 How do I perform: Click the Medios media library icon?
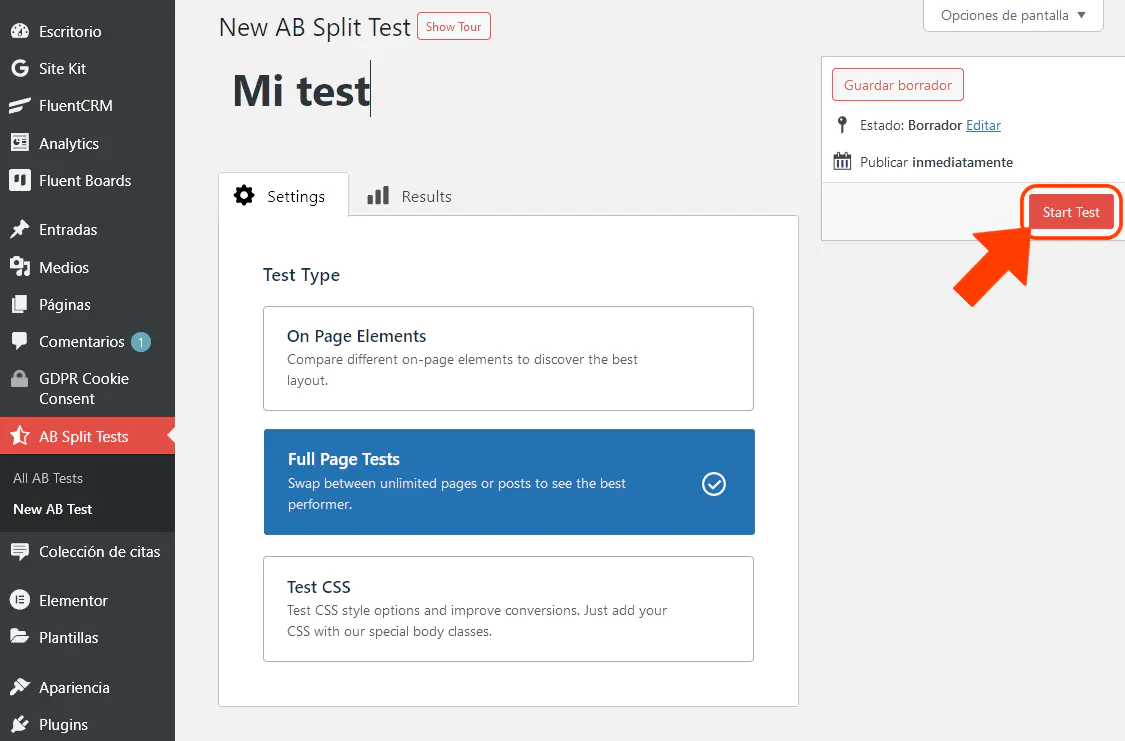19,267
